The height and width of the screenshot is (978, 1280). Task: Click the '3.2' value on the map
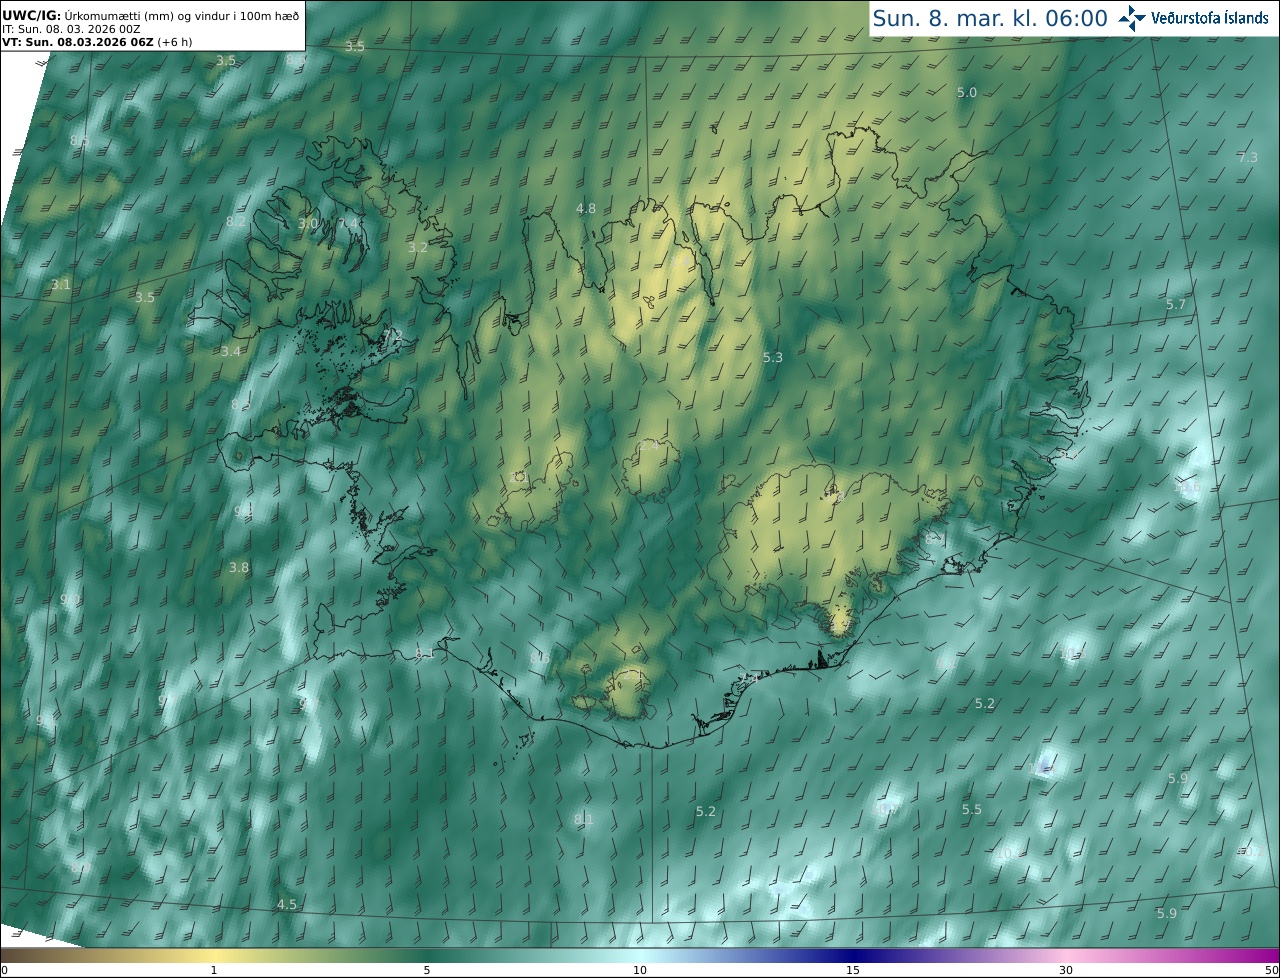point(418,247)
